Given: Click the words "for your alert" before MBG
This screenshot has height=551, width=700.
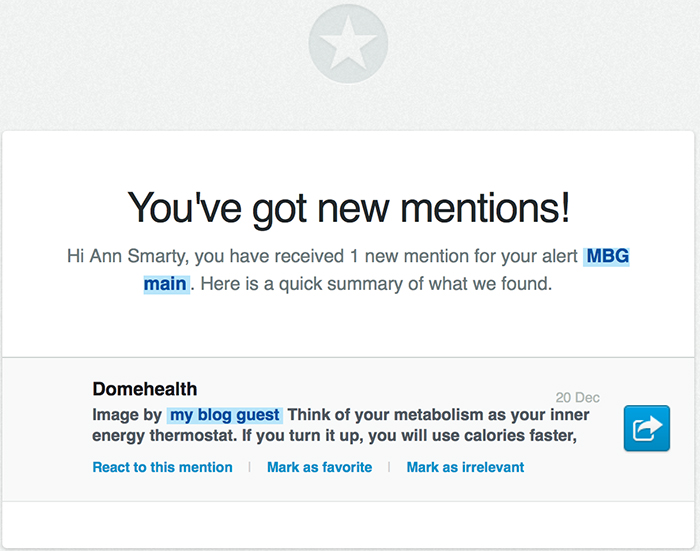Looking at the screenshot, I should [526, 256].
